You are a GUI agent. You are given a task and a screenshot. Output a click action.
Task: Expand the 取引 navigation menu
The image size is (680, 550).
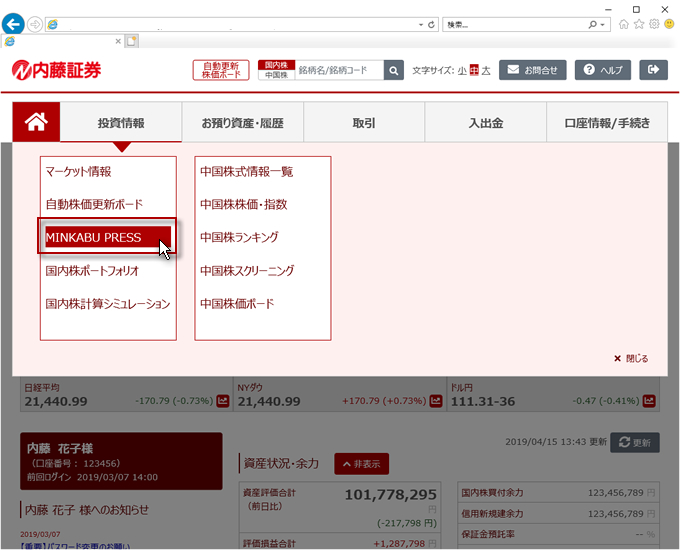(x=364, y=123)
